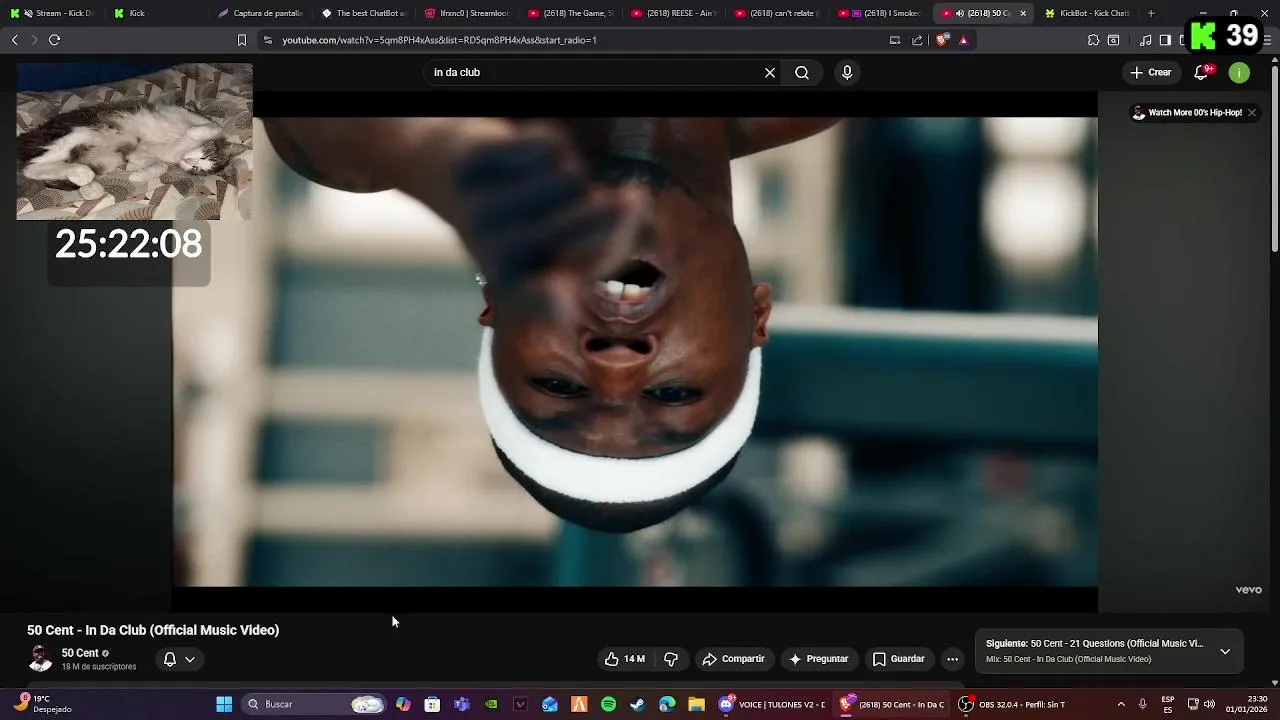The width and height of the screenshot is (1280, 720).
Task: Open File Explorer from the taskbar
Action: (696, 704)
